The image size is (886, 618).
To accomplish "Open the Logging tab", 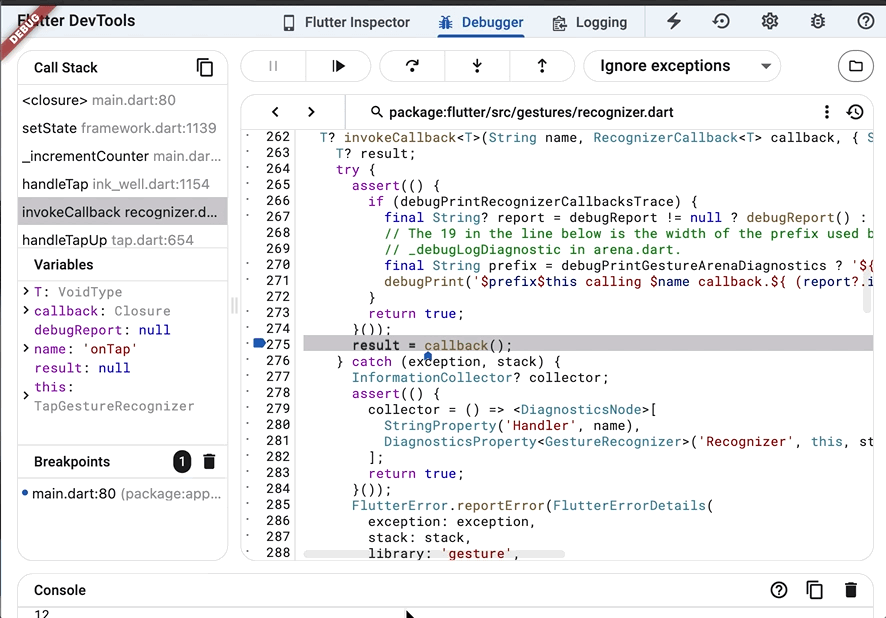I will (x=589, y=22).
